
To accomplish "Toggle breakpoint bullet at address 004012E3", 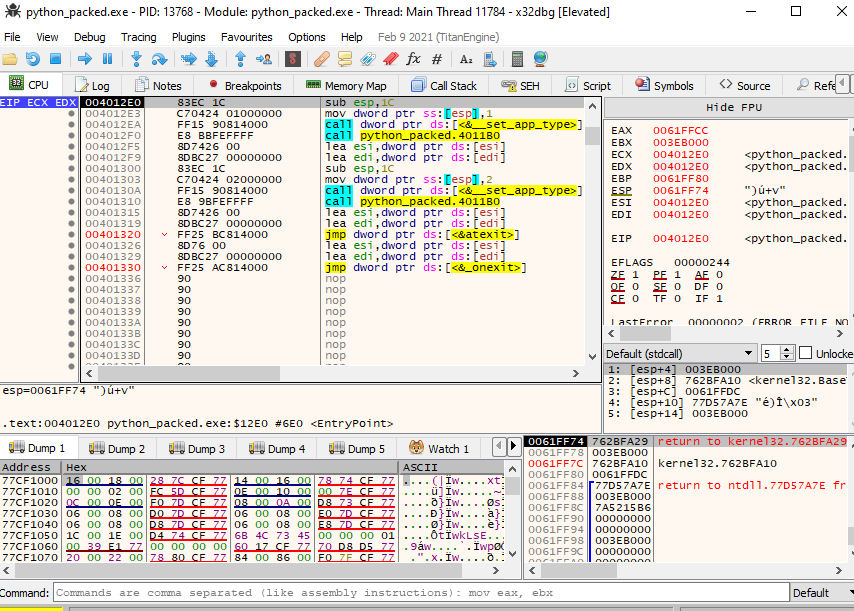I will click(71, 114).
